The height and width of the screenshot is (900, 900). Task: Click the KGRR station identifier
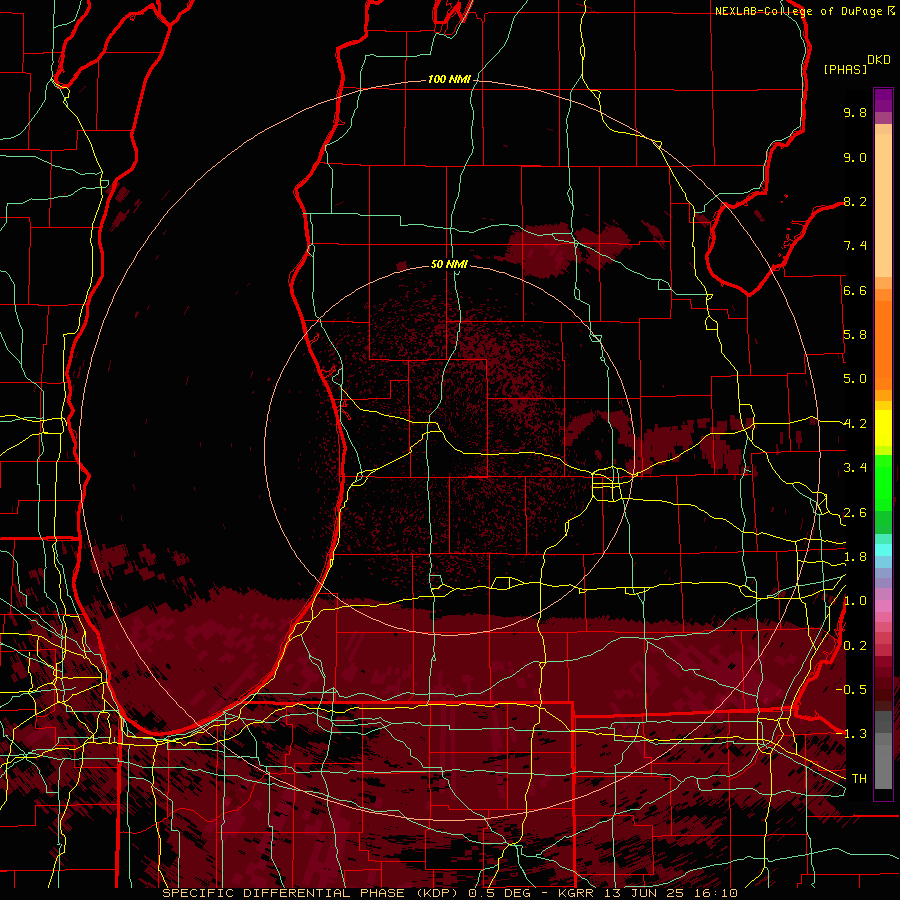pyautogui.click(x=577, y=893)
